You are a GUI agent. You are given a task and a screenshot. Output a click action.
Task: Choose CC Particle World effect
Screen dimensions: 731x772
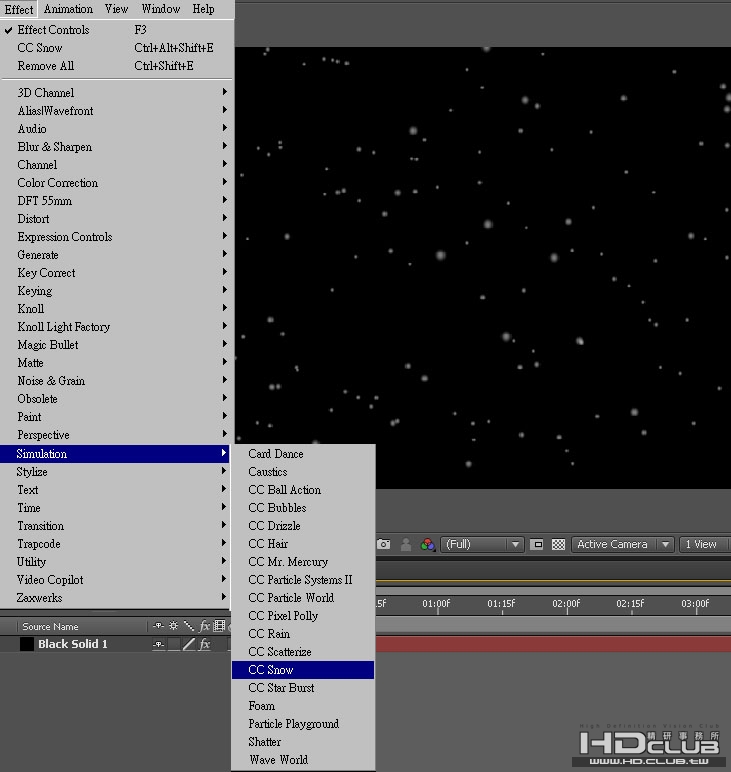point(303,598)
